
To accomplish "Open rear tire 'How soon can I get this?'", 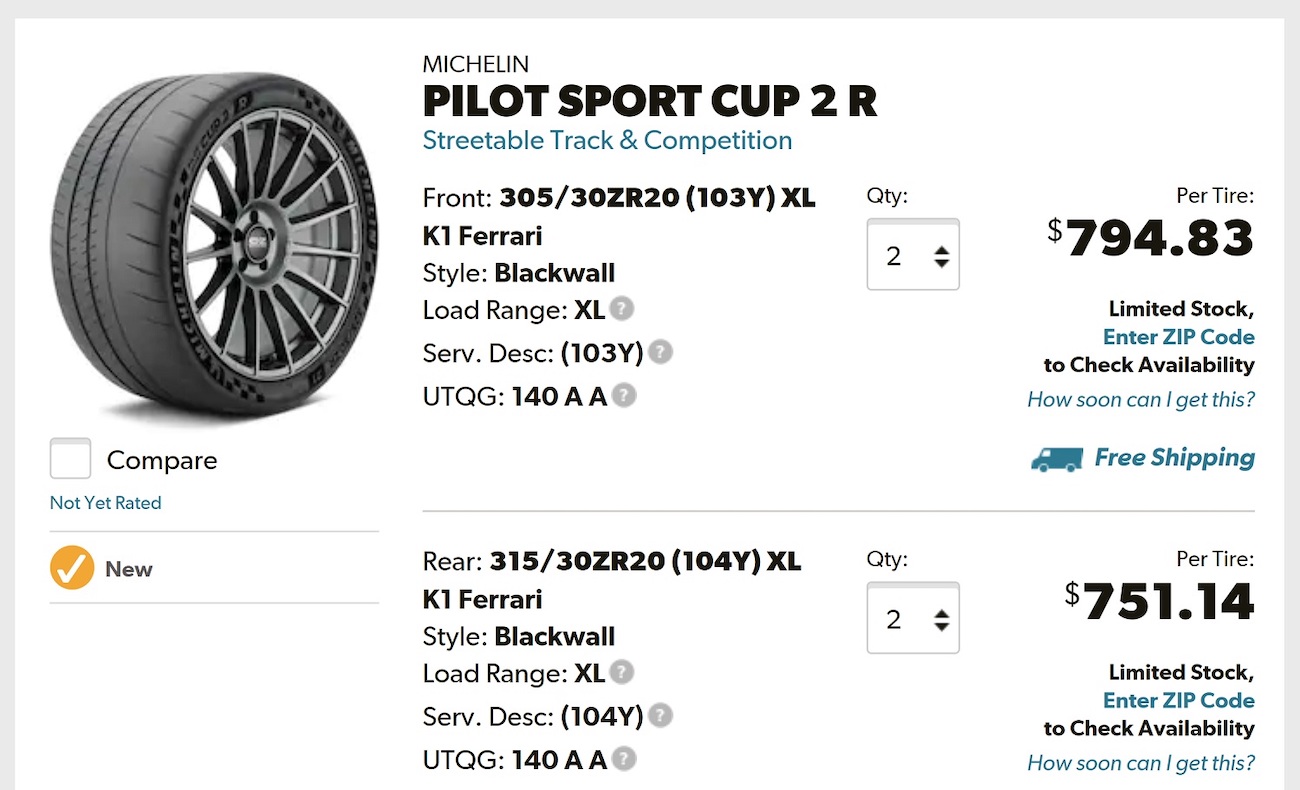I will 1140,763.
